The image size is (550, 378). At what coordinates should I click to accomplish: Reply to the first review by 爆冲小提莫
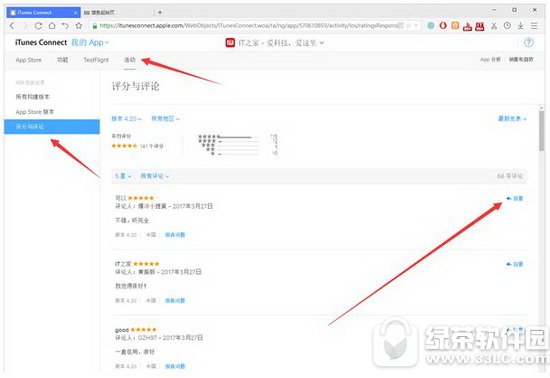pos(515,198)
